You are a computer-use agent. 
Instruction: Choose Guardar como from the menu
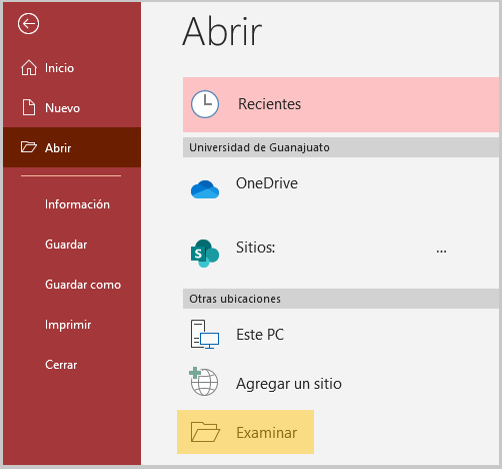point(83,285)
